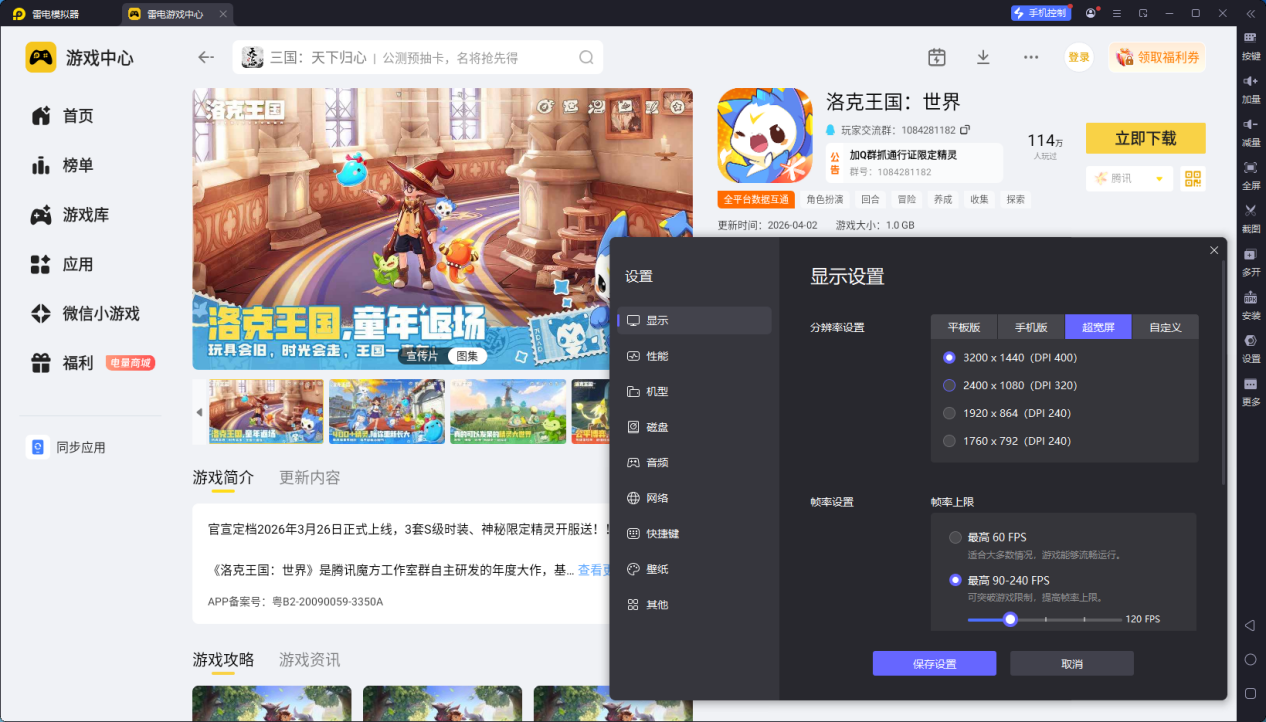Image resolution: width=1266 pixels, height=722 pixels.
Task: Switch to the 平板版 resolution tab
Action: (x=964, y=327)
